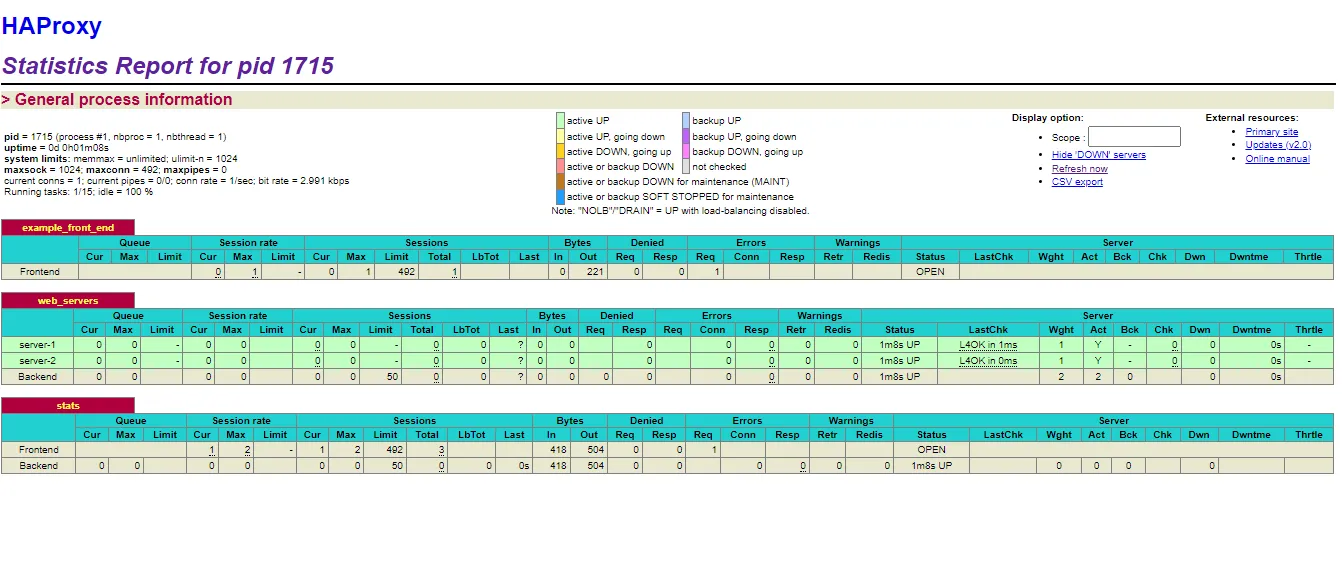Click the 'Statistics Report for pid 1715' heading
Viewport: 1342px width, 583px height.
168,67
